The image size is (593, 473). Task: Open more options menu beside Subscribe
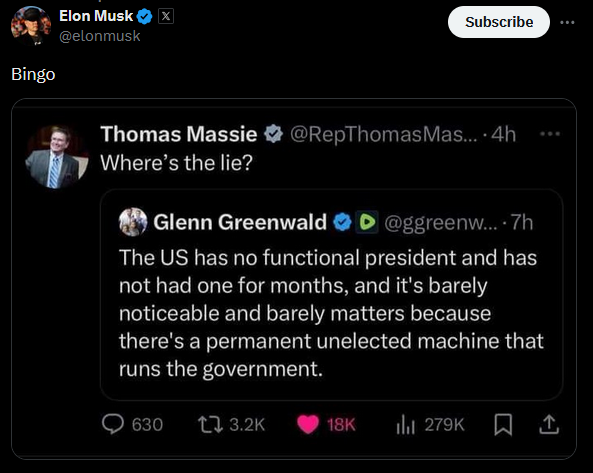567,22
